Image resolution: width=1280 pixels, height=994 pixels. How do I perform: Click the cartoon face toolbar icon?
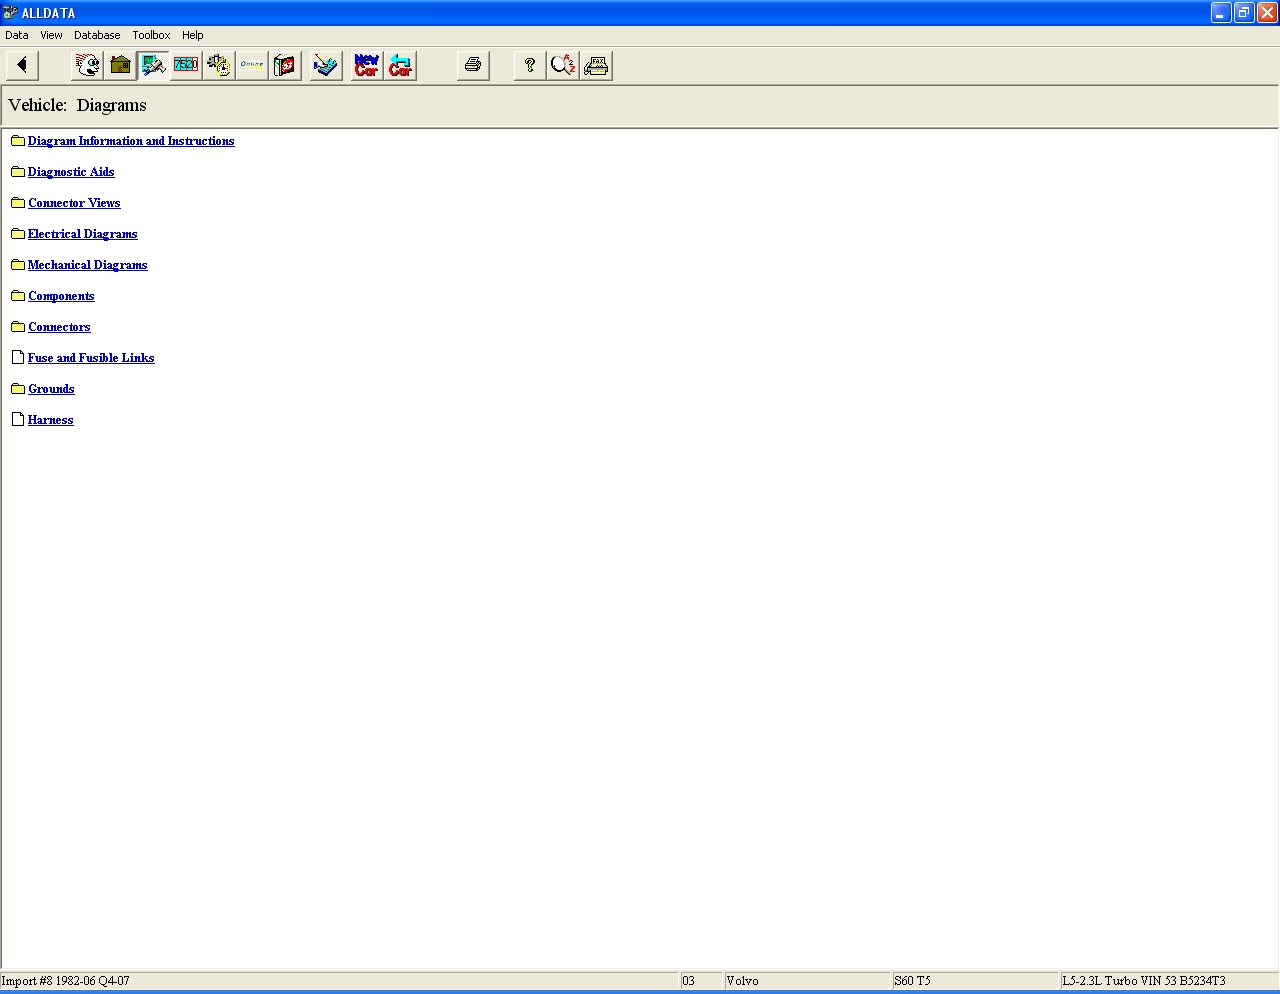point(88,66)
